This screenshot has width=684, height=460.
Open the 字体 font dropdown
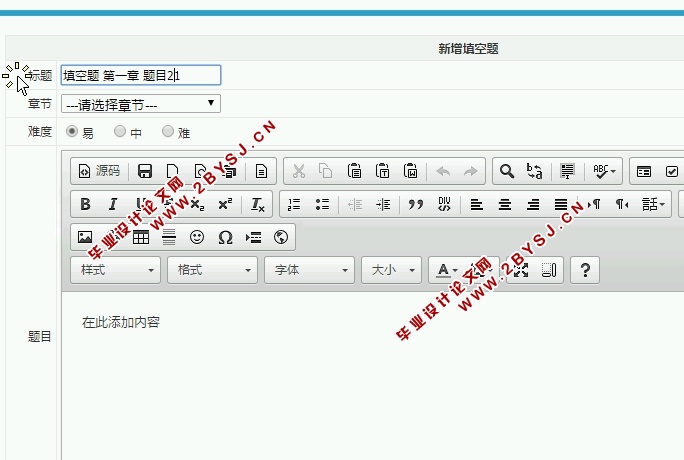click(309, 270)
